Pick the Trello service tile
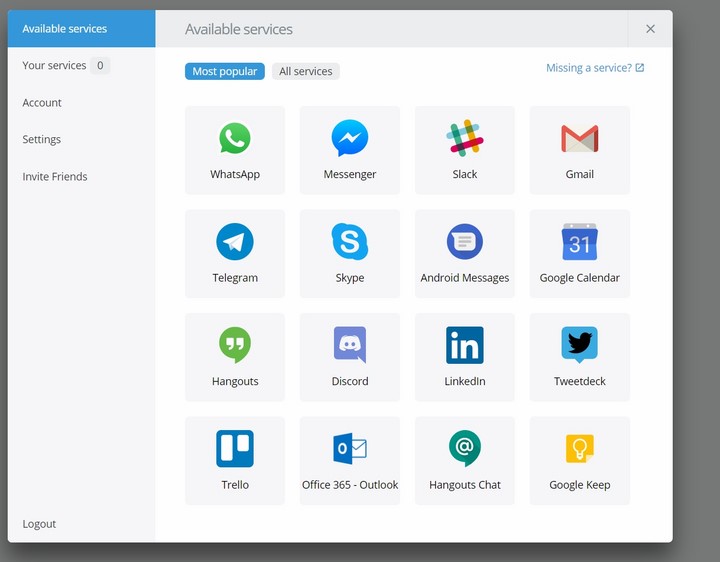This screenshot has height=562, width=720. coord(235,450)
